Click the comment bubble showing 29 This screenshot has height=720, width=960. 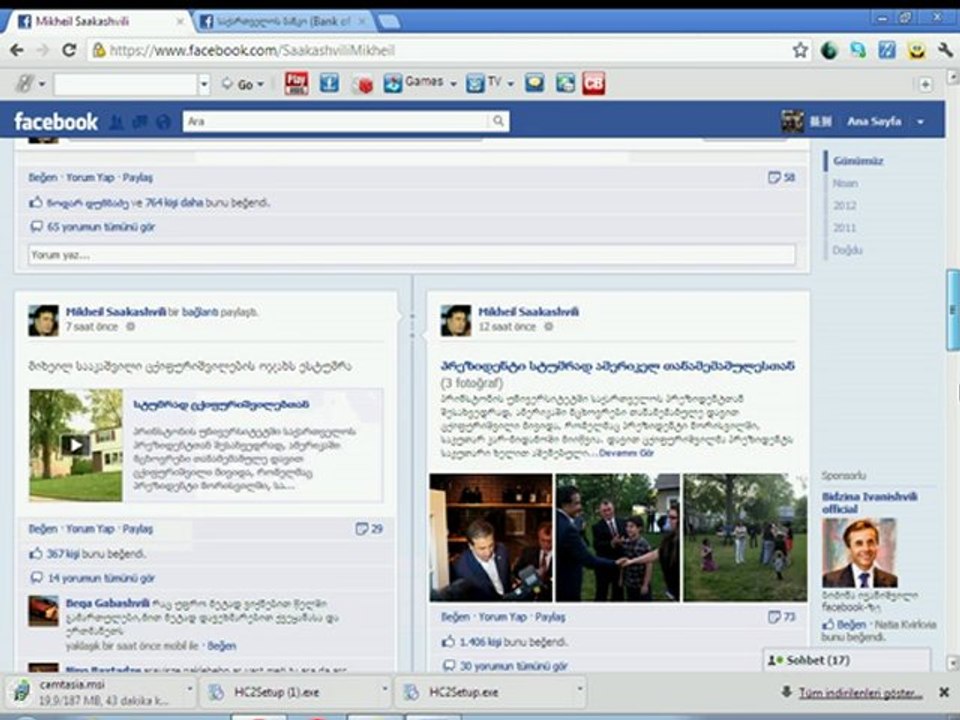point(369,528)
